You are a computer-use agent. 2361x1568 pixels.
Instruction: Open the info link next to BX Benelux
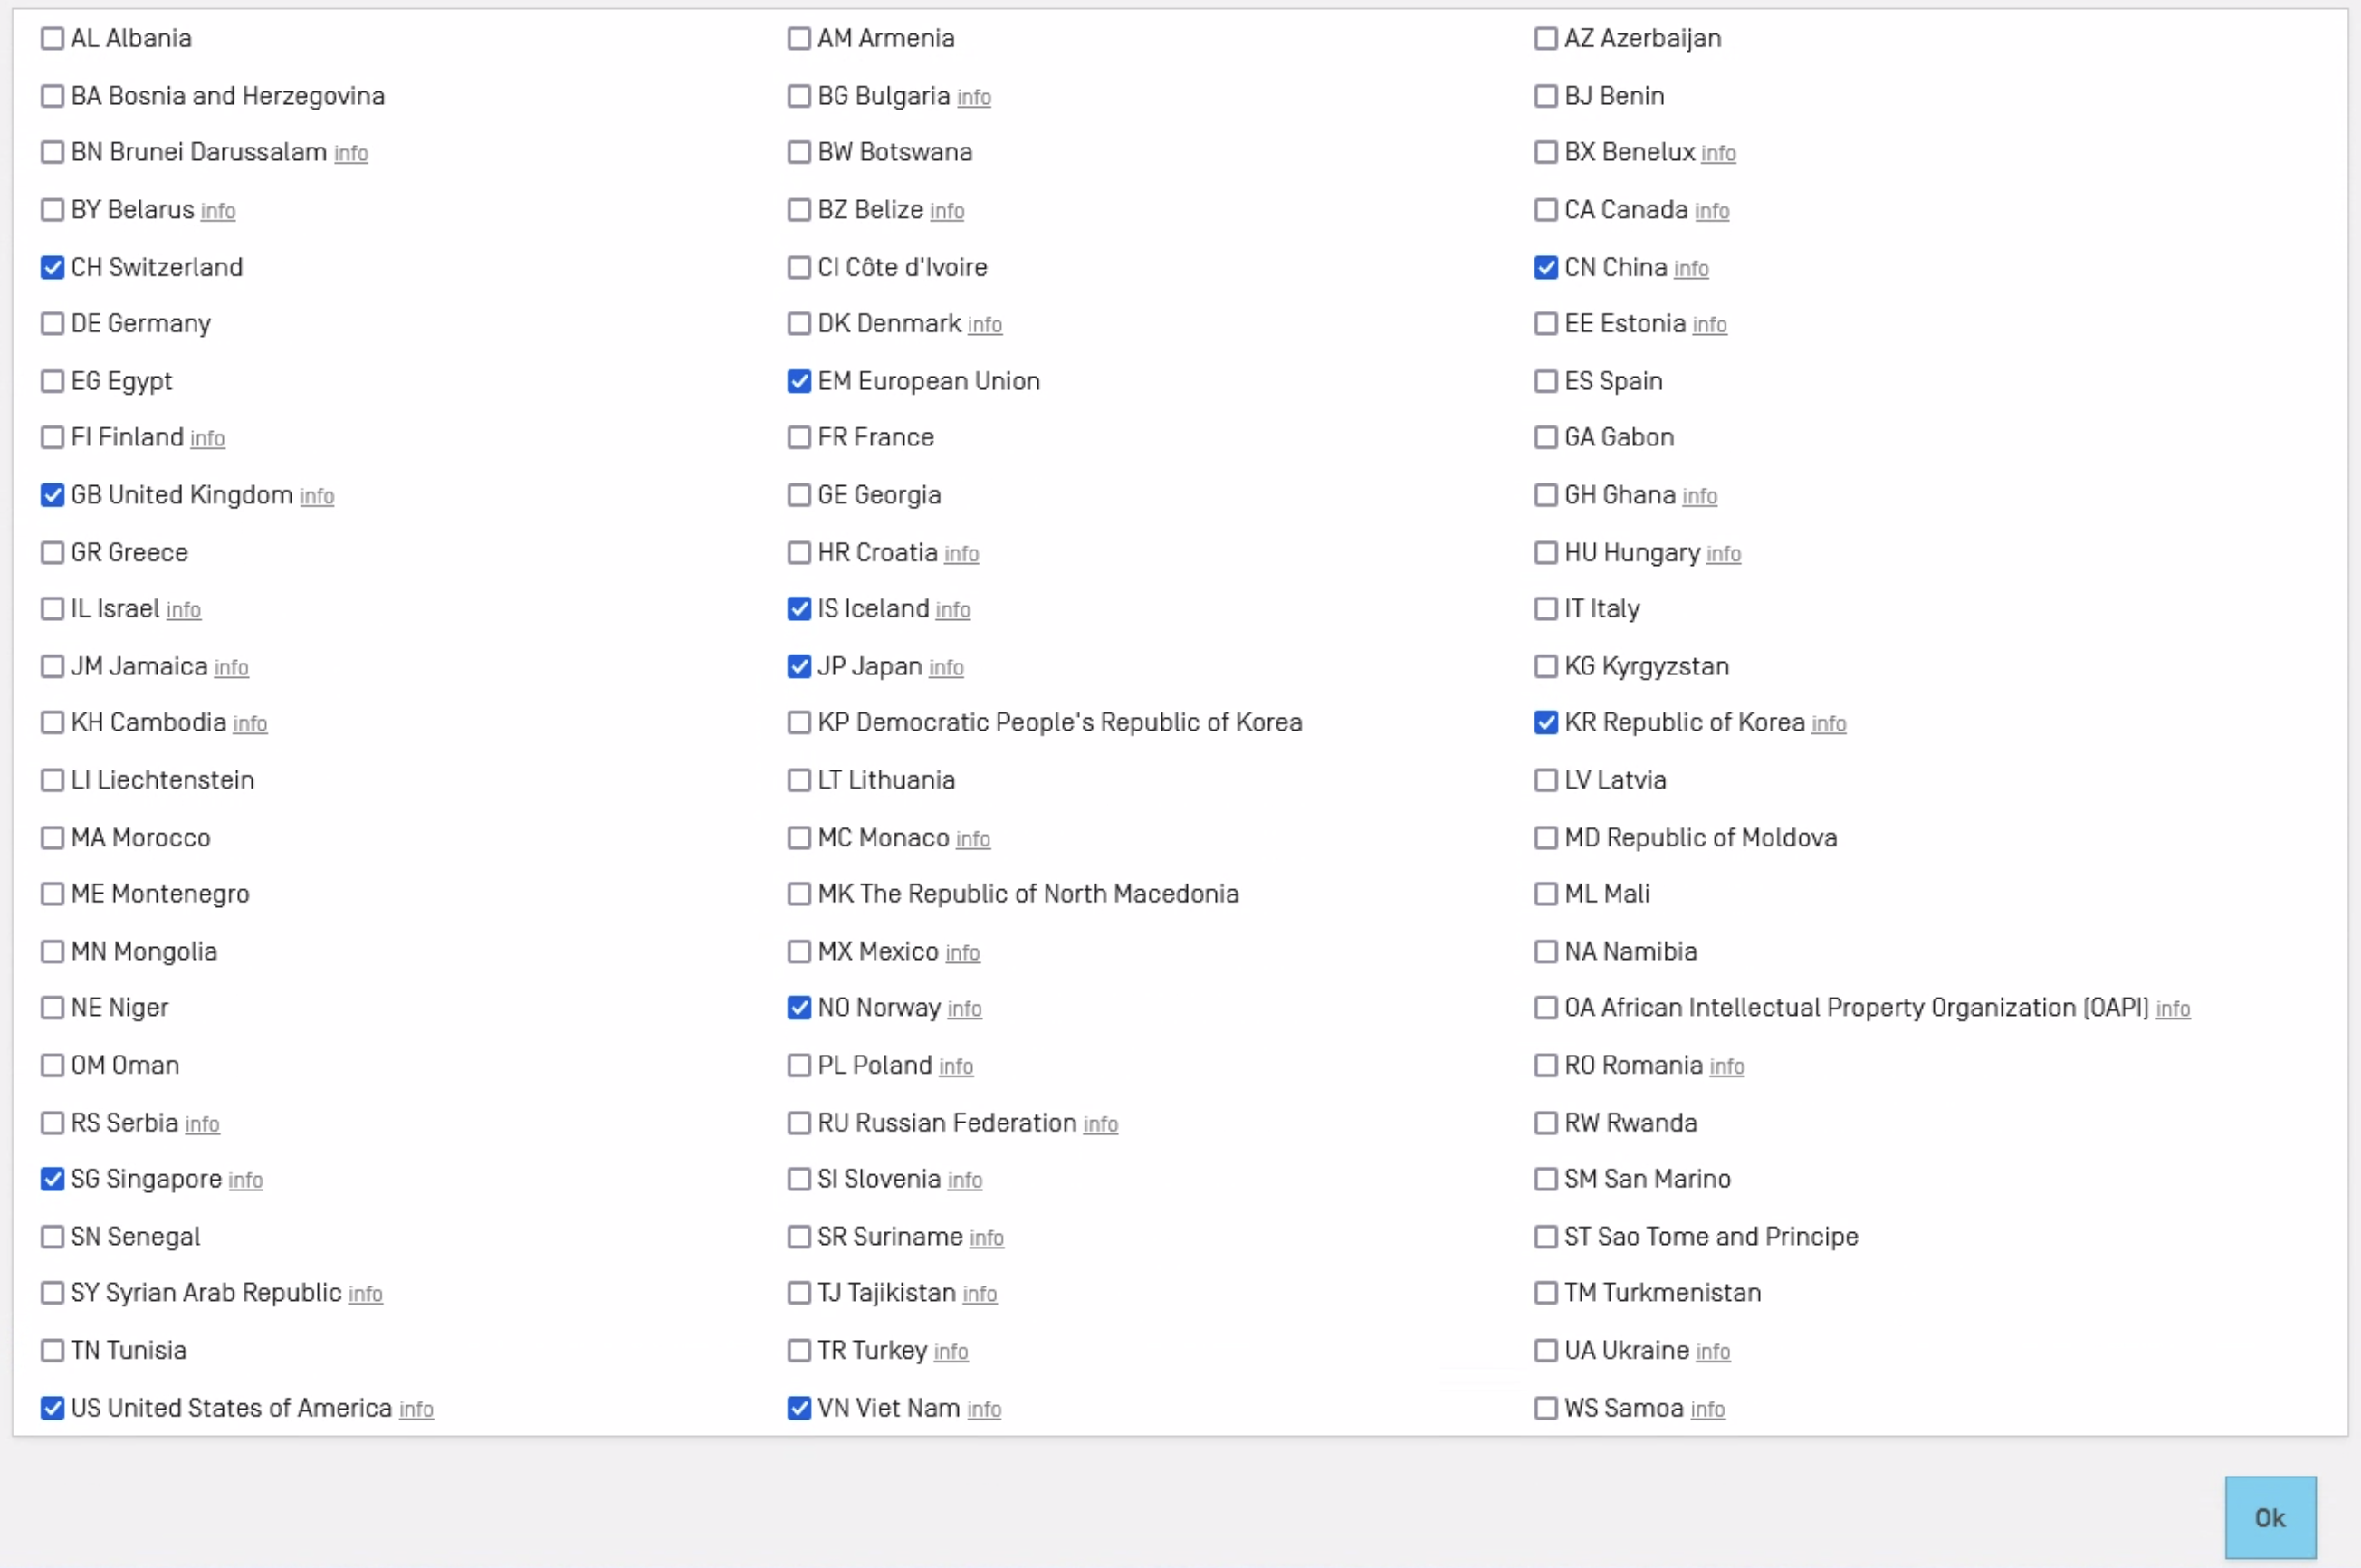[1717, 153]
